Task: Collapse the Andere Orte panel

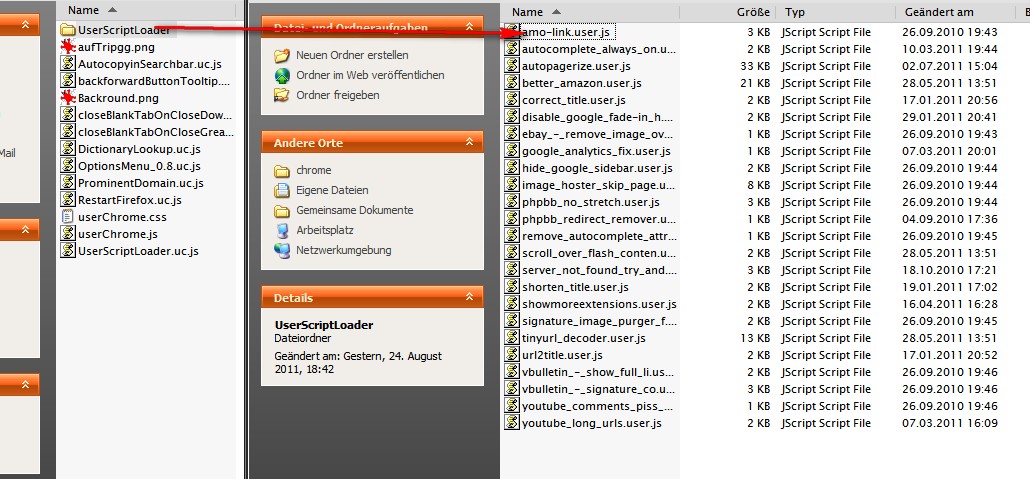Action: [x=470, y=143]
